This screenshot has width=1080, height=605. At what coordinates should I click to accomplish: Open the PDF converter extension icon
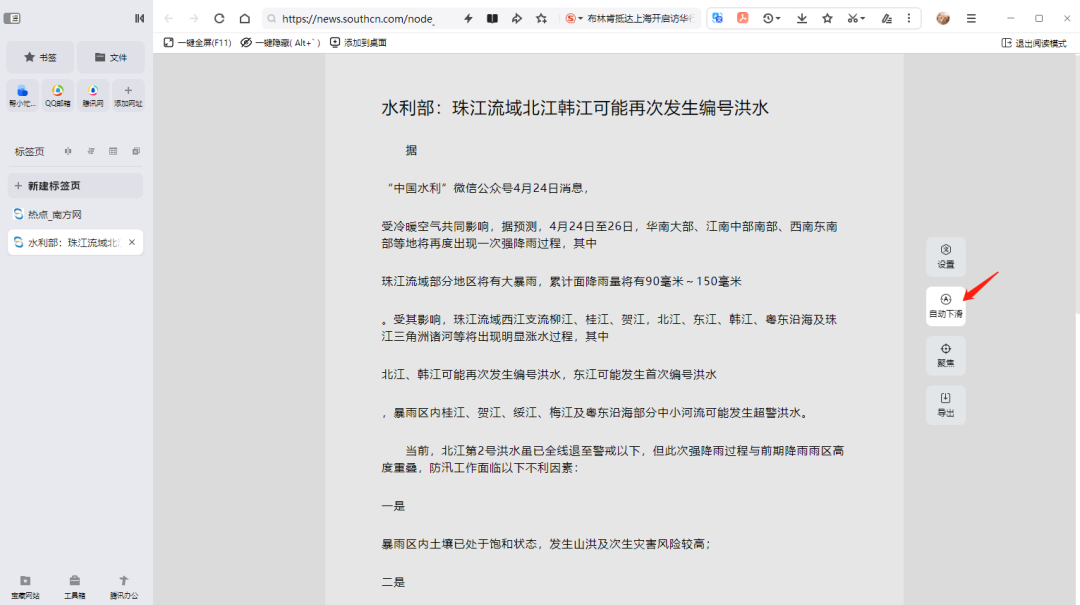[x=742, y=19]
